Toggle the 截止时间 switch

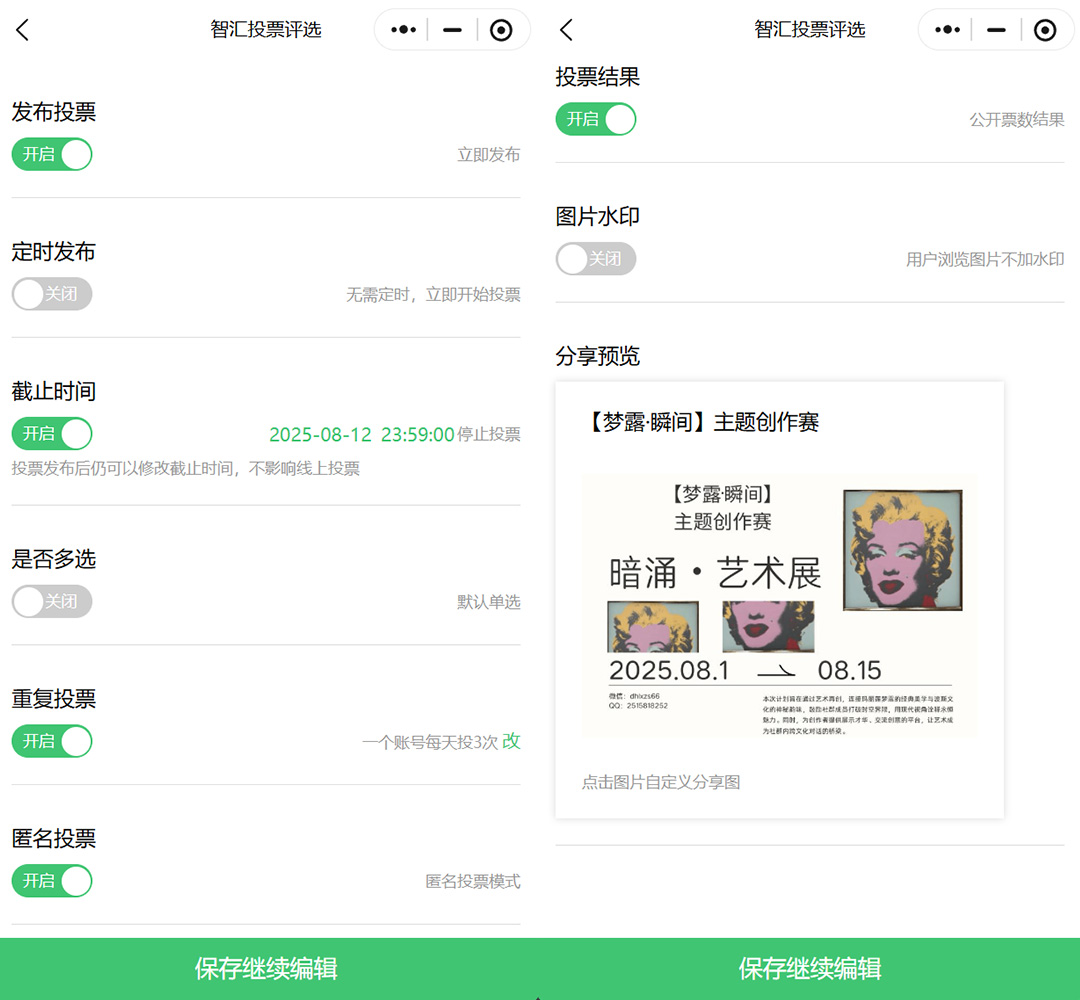[52, 434]
